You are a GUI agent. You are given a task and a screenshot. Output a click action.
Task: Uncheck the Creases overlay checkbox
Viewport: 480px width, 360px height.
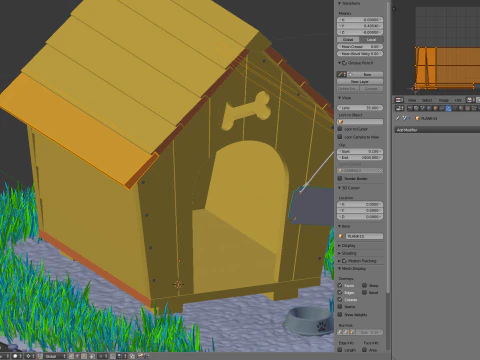click(340, 299)
